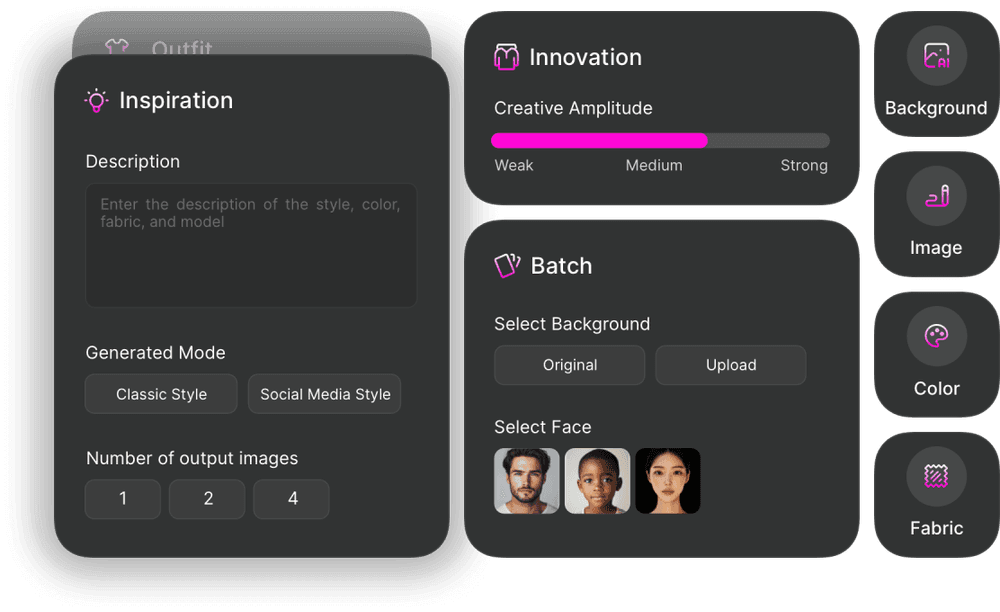Switch to the Outfit tab

tap(182, 48)
